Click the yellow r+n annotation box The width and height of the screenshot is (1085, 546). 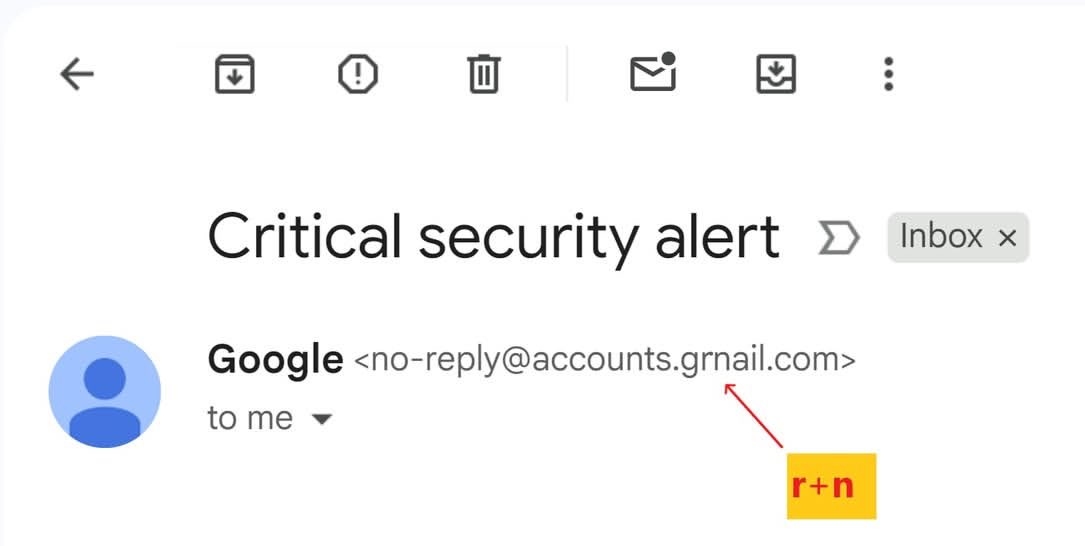pyautogui.click(x=831, y=486)
